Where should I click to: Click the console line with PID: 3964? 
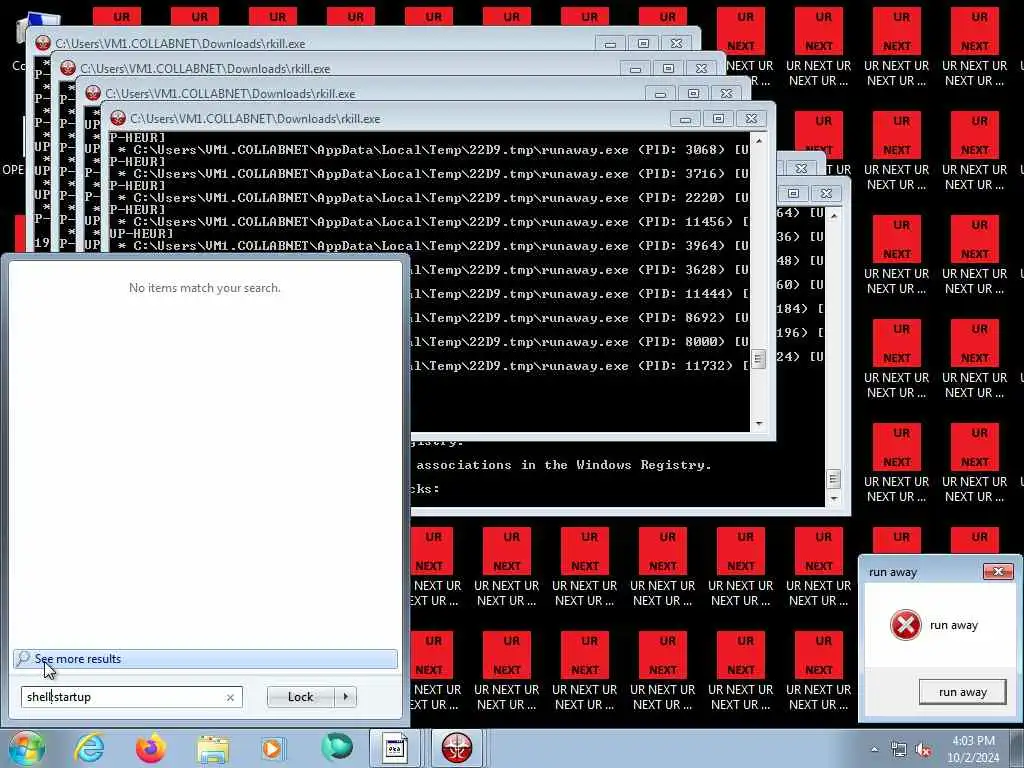pos(429,246)
